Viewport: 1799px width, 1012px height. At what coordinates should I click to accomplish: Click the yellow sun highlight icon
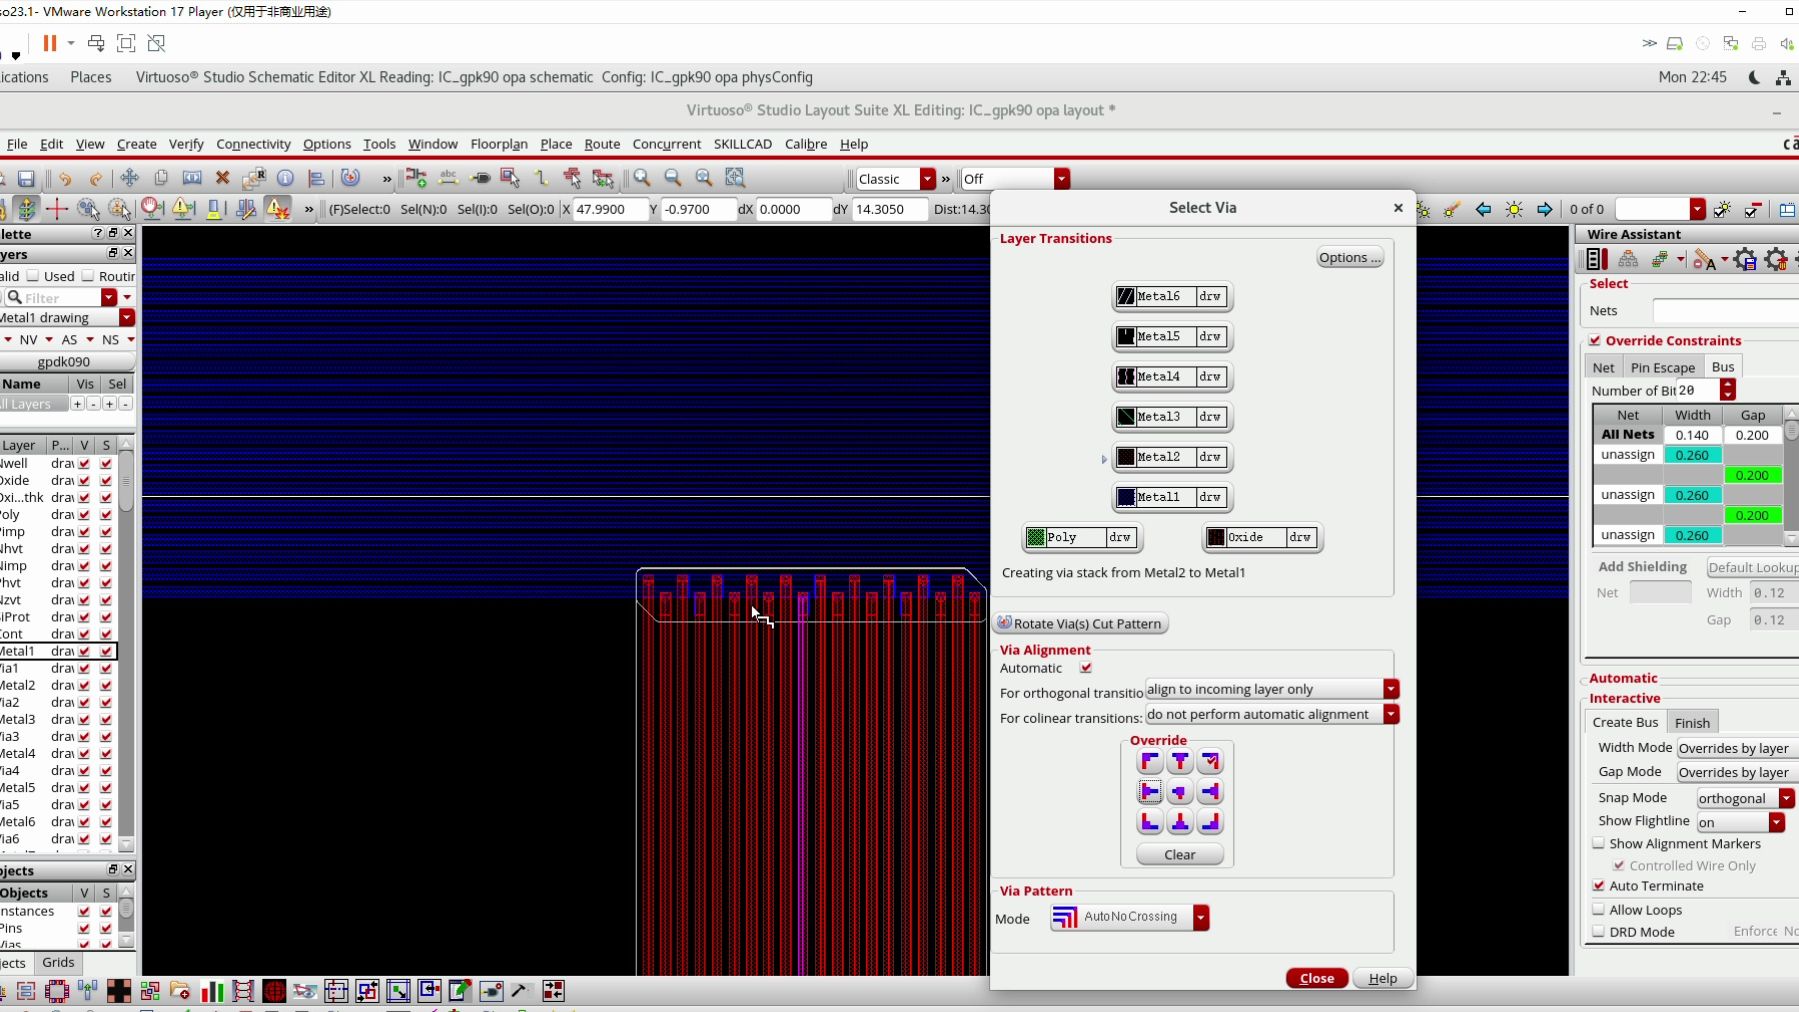click(x=1514, y=209)
